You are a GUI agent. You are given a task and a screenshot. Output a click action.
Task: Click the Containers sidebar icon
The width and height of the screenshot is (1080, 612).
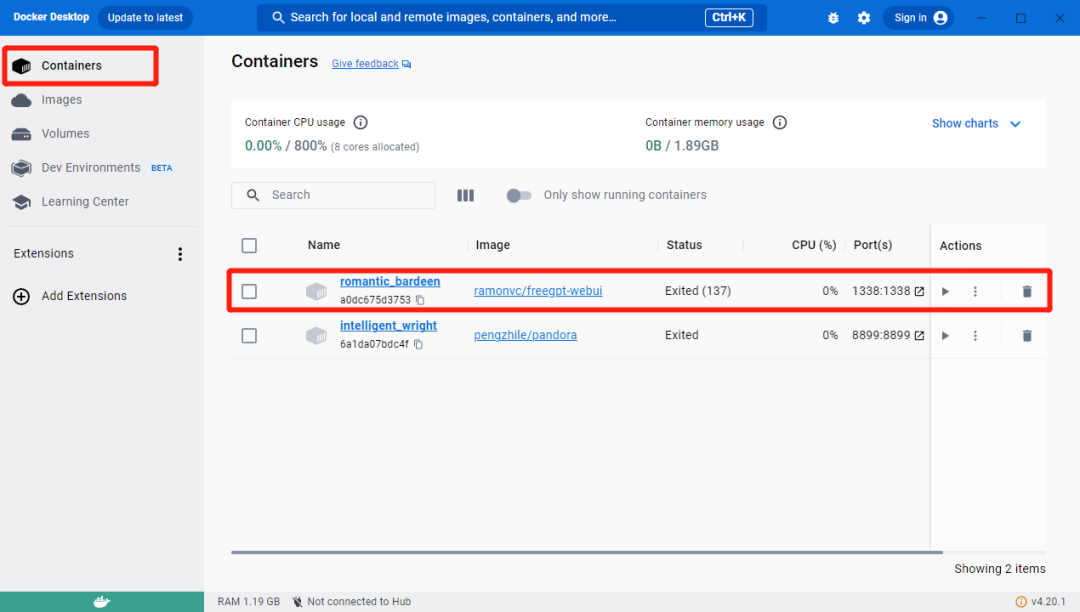[21, 65]
